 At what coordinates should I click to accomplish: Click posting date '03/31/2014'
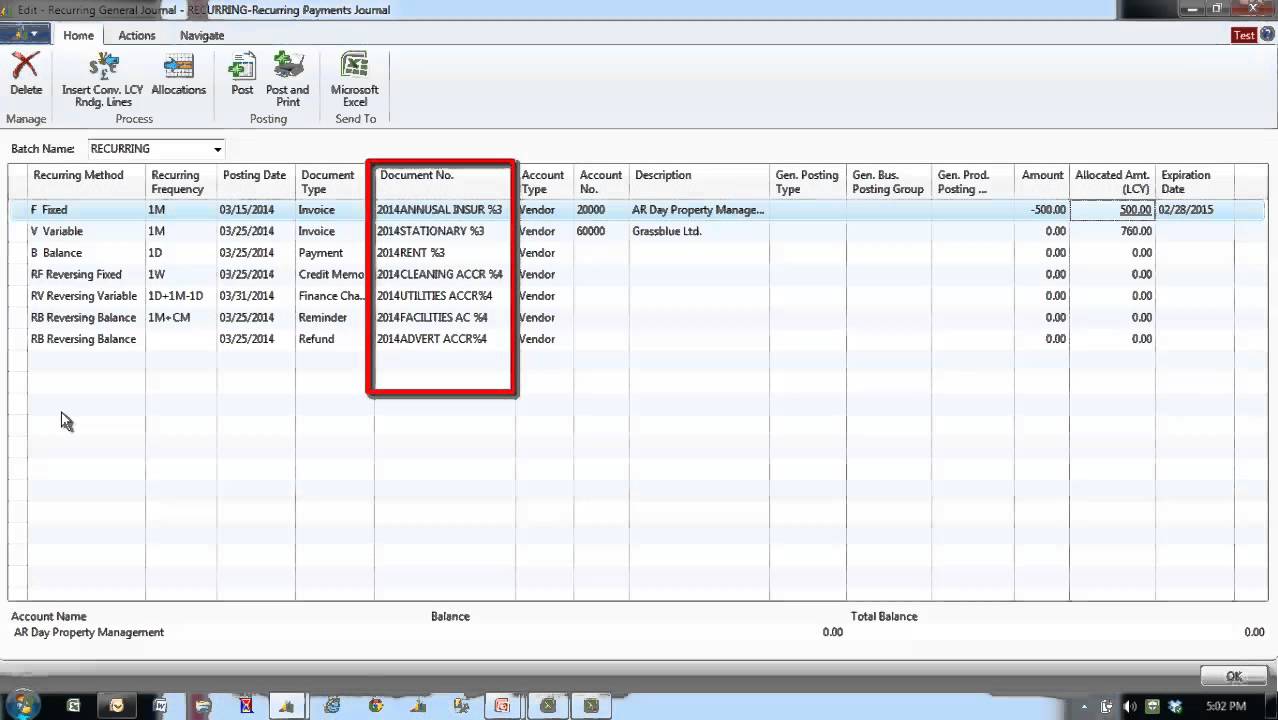click(256, 296)
